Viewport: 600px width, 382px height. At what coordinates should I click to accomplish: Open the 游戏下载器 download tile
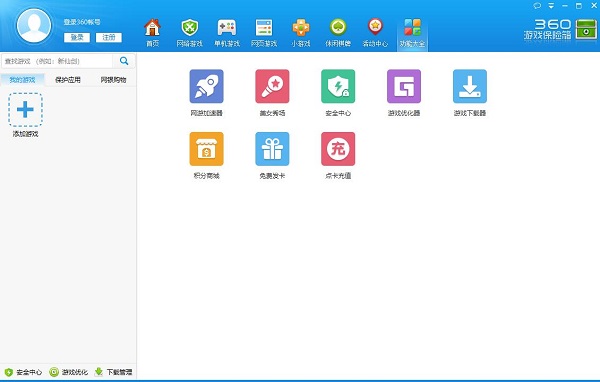click(x=470, y=86)
